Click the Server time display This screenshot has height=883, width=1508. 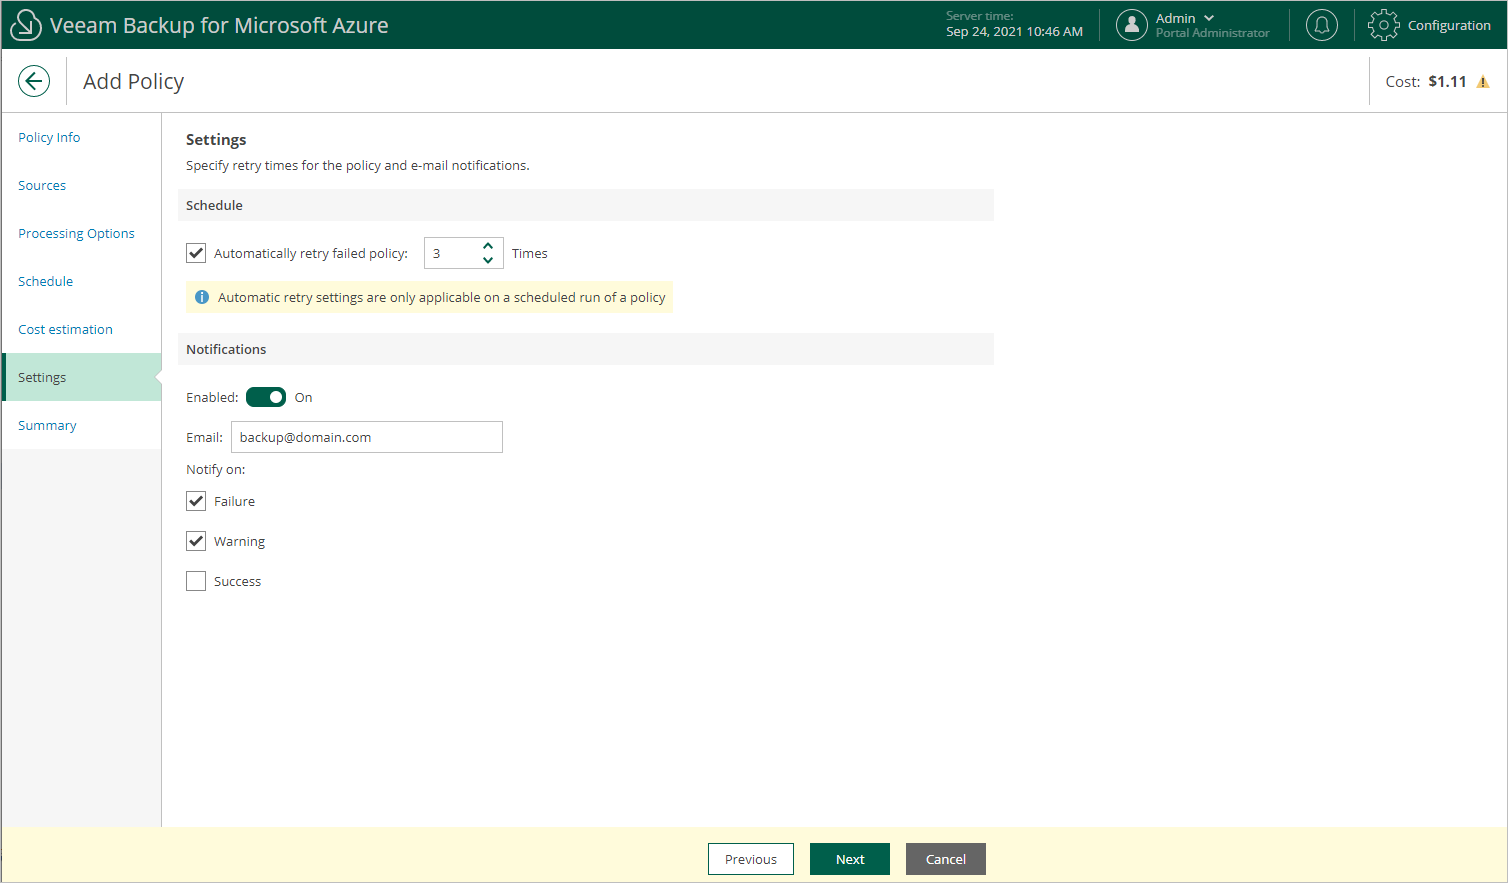pos(1014,24)
